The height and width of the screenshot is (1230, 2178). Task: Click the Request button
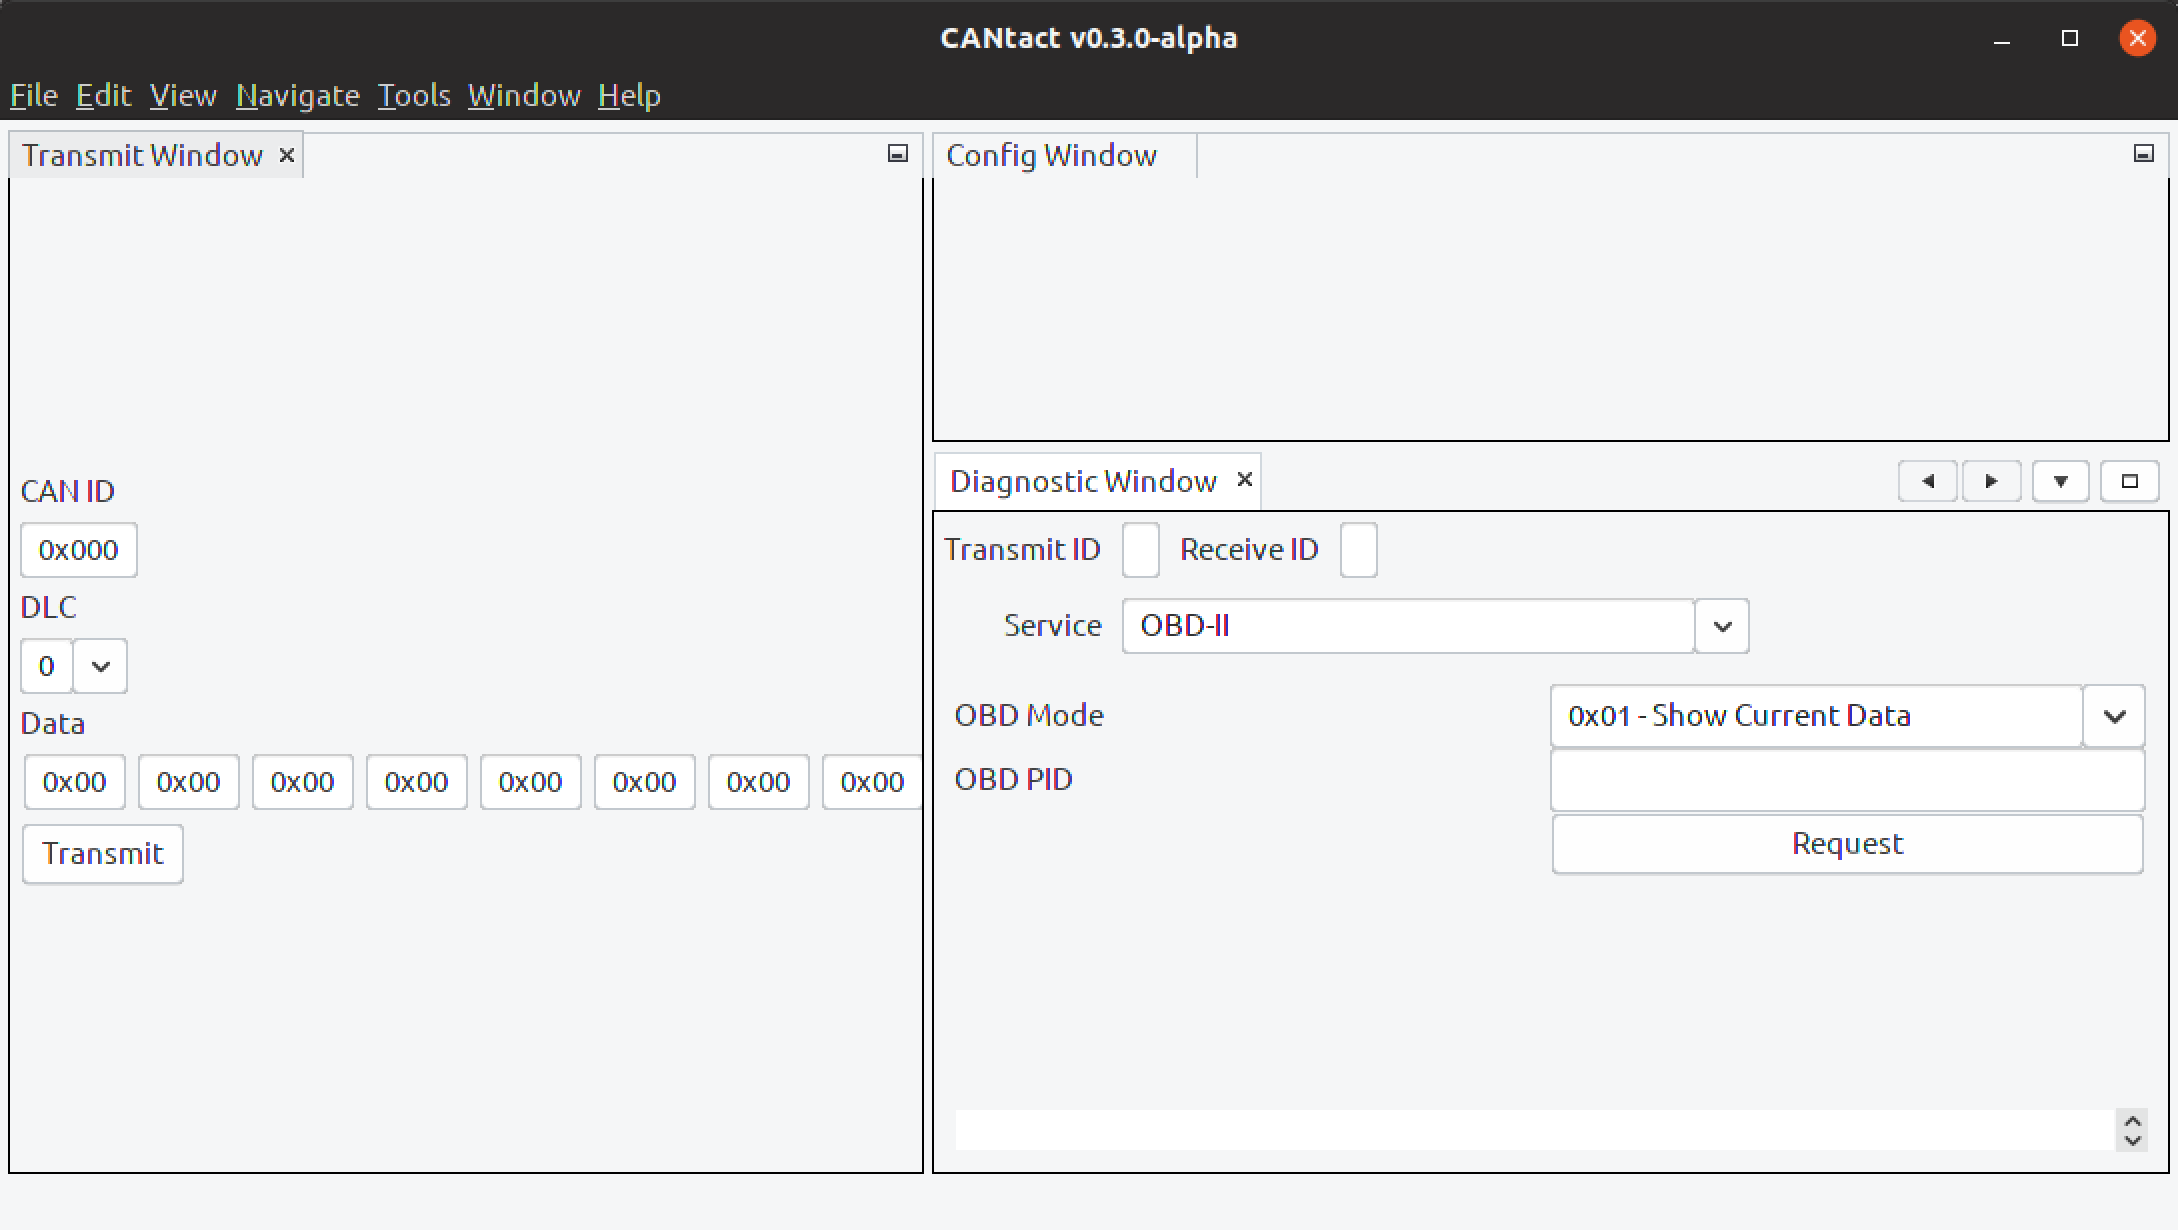[1848, 844]
